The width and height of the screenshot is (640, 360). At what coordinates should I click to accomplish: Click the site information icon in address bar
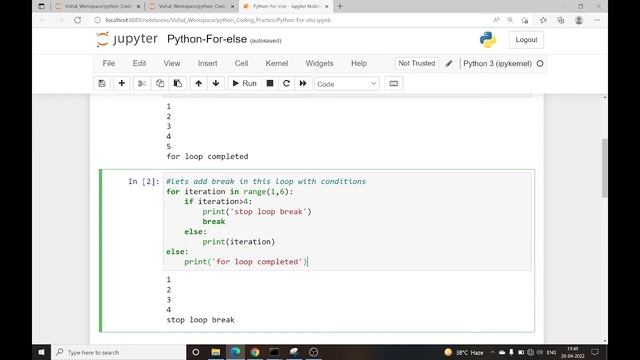tap(97, 20)
